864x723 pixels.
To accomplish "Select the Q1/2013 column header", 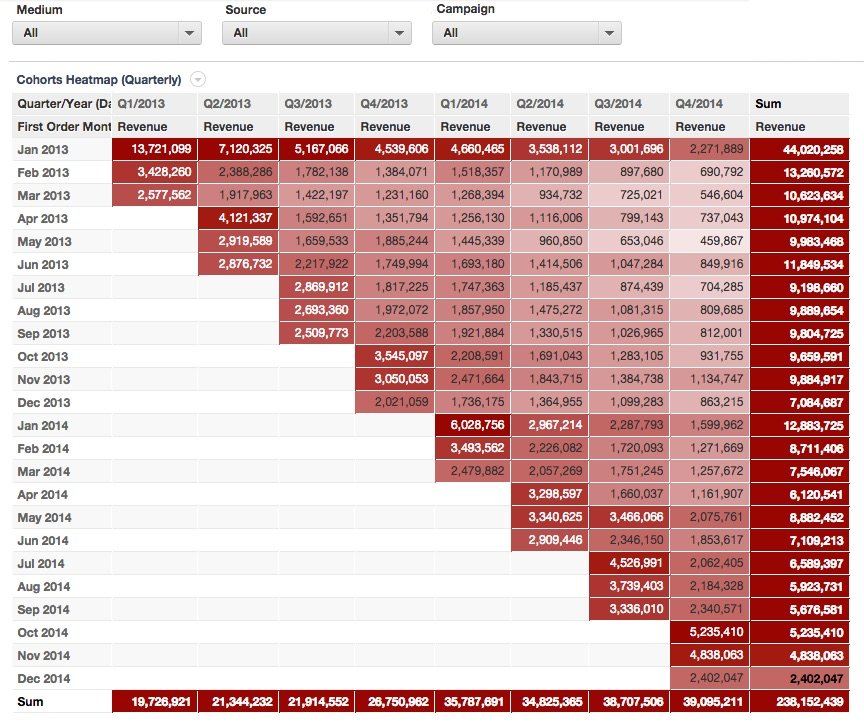I will pyautogui.click(x=154, y=104).
